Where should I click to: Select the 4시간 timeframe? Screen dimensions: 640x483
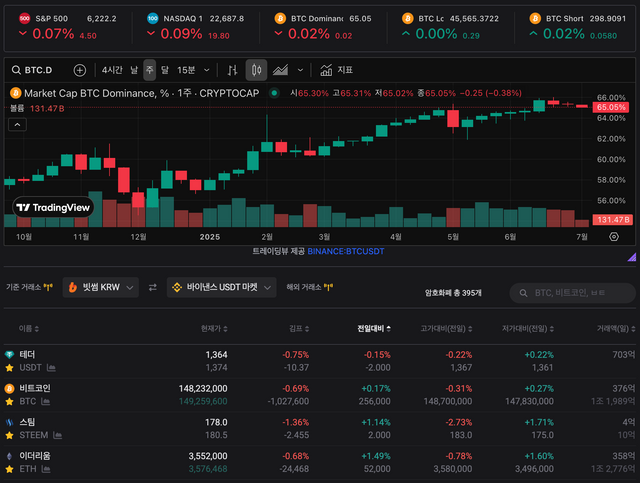click(x=112, y=70)
